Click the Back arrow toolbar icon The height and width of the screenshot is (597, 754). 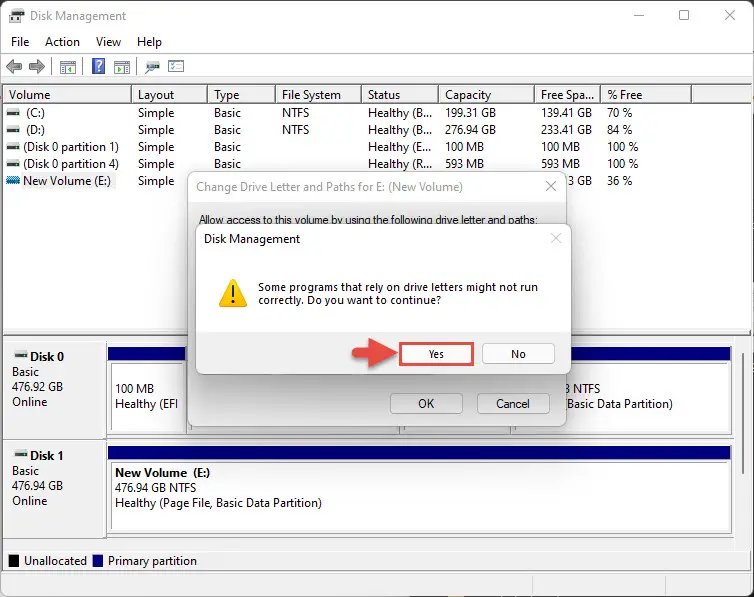pyautogui.click(x=14, y=66)
